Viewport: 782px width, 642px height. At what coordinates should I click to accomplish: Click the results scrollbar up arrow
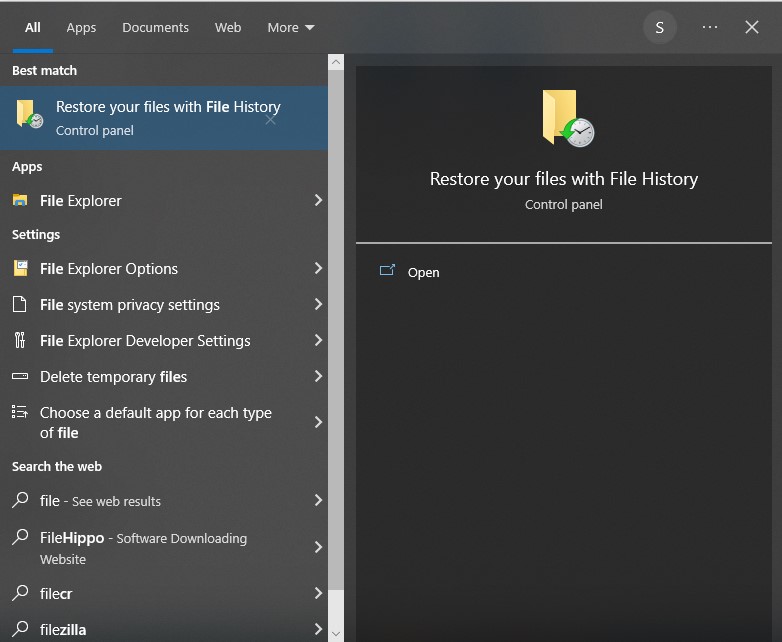click(x=336, y=62)
